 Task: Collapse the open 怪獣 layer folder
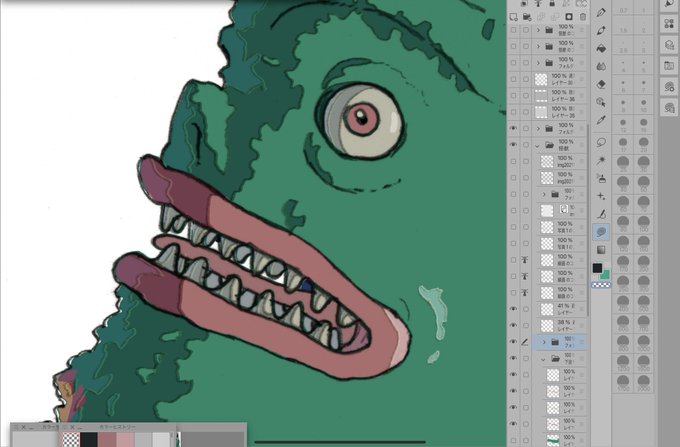click(538, 145)
